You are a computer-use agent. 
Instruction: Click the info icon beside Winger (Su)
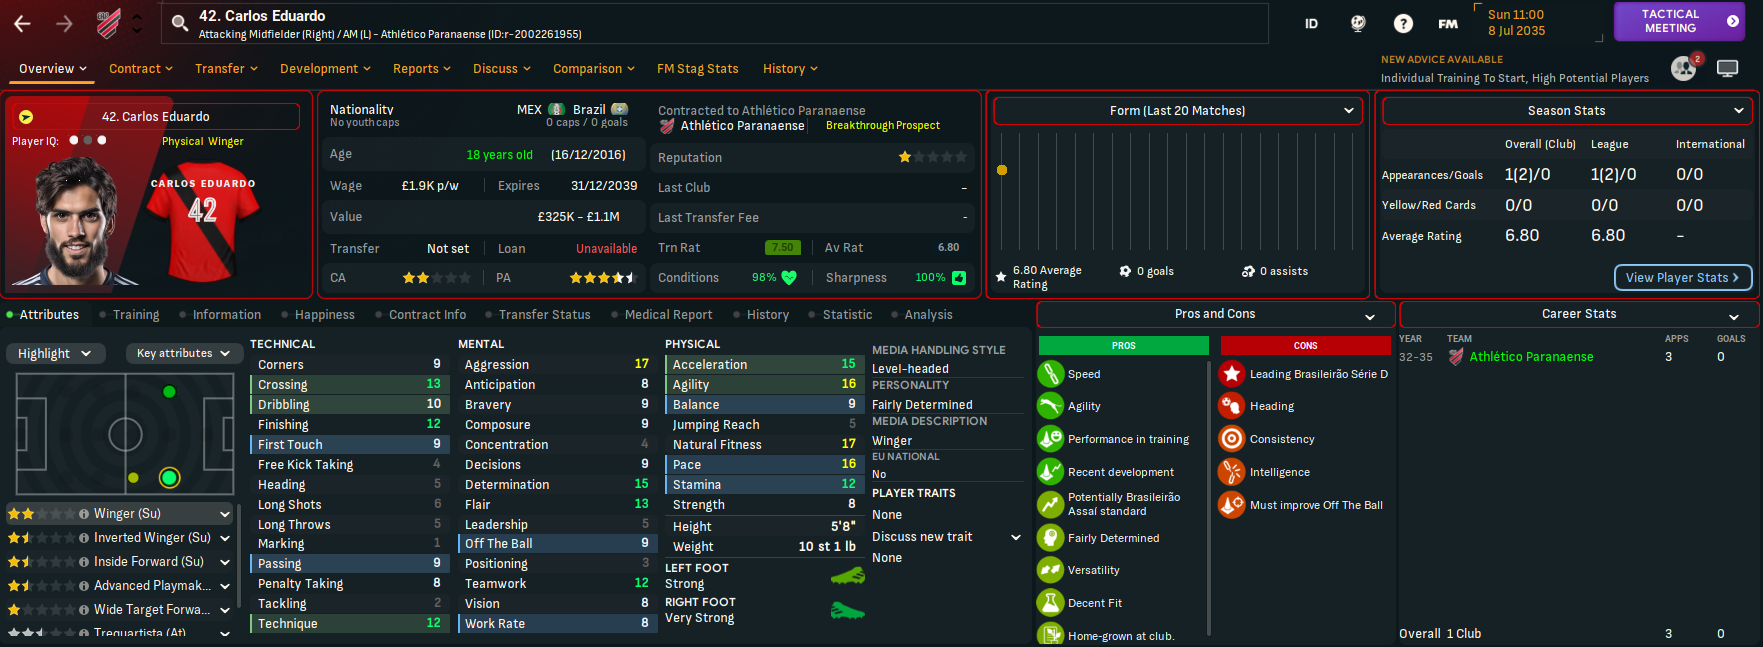pyautogui.click(x=84, y=514)
